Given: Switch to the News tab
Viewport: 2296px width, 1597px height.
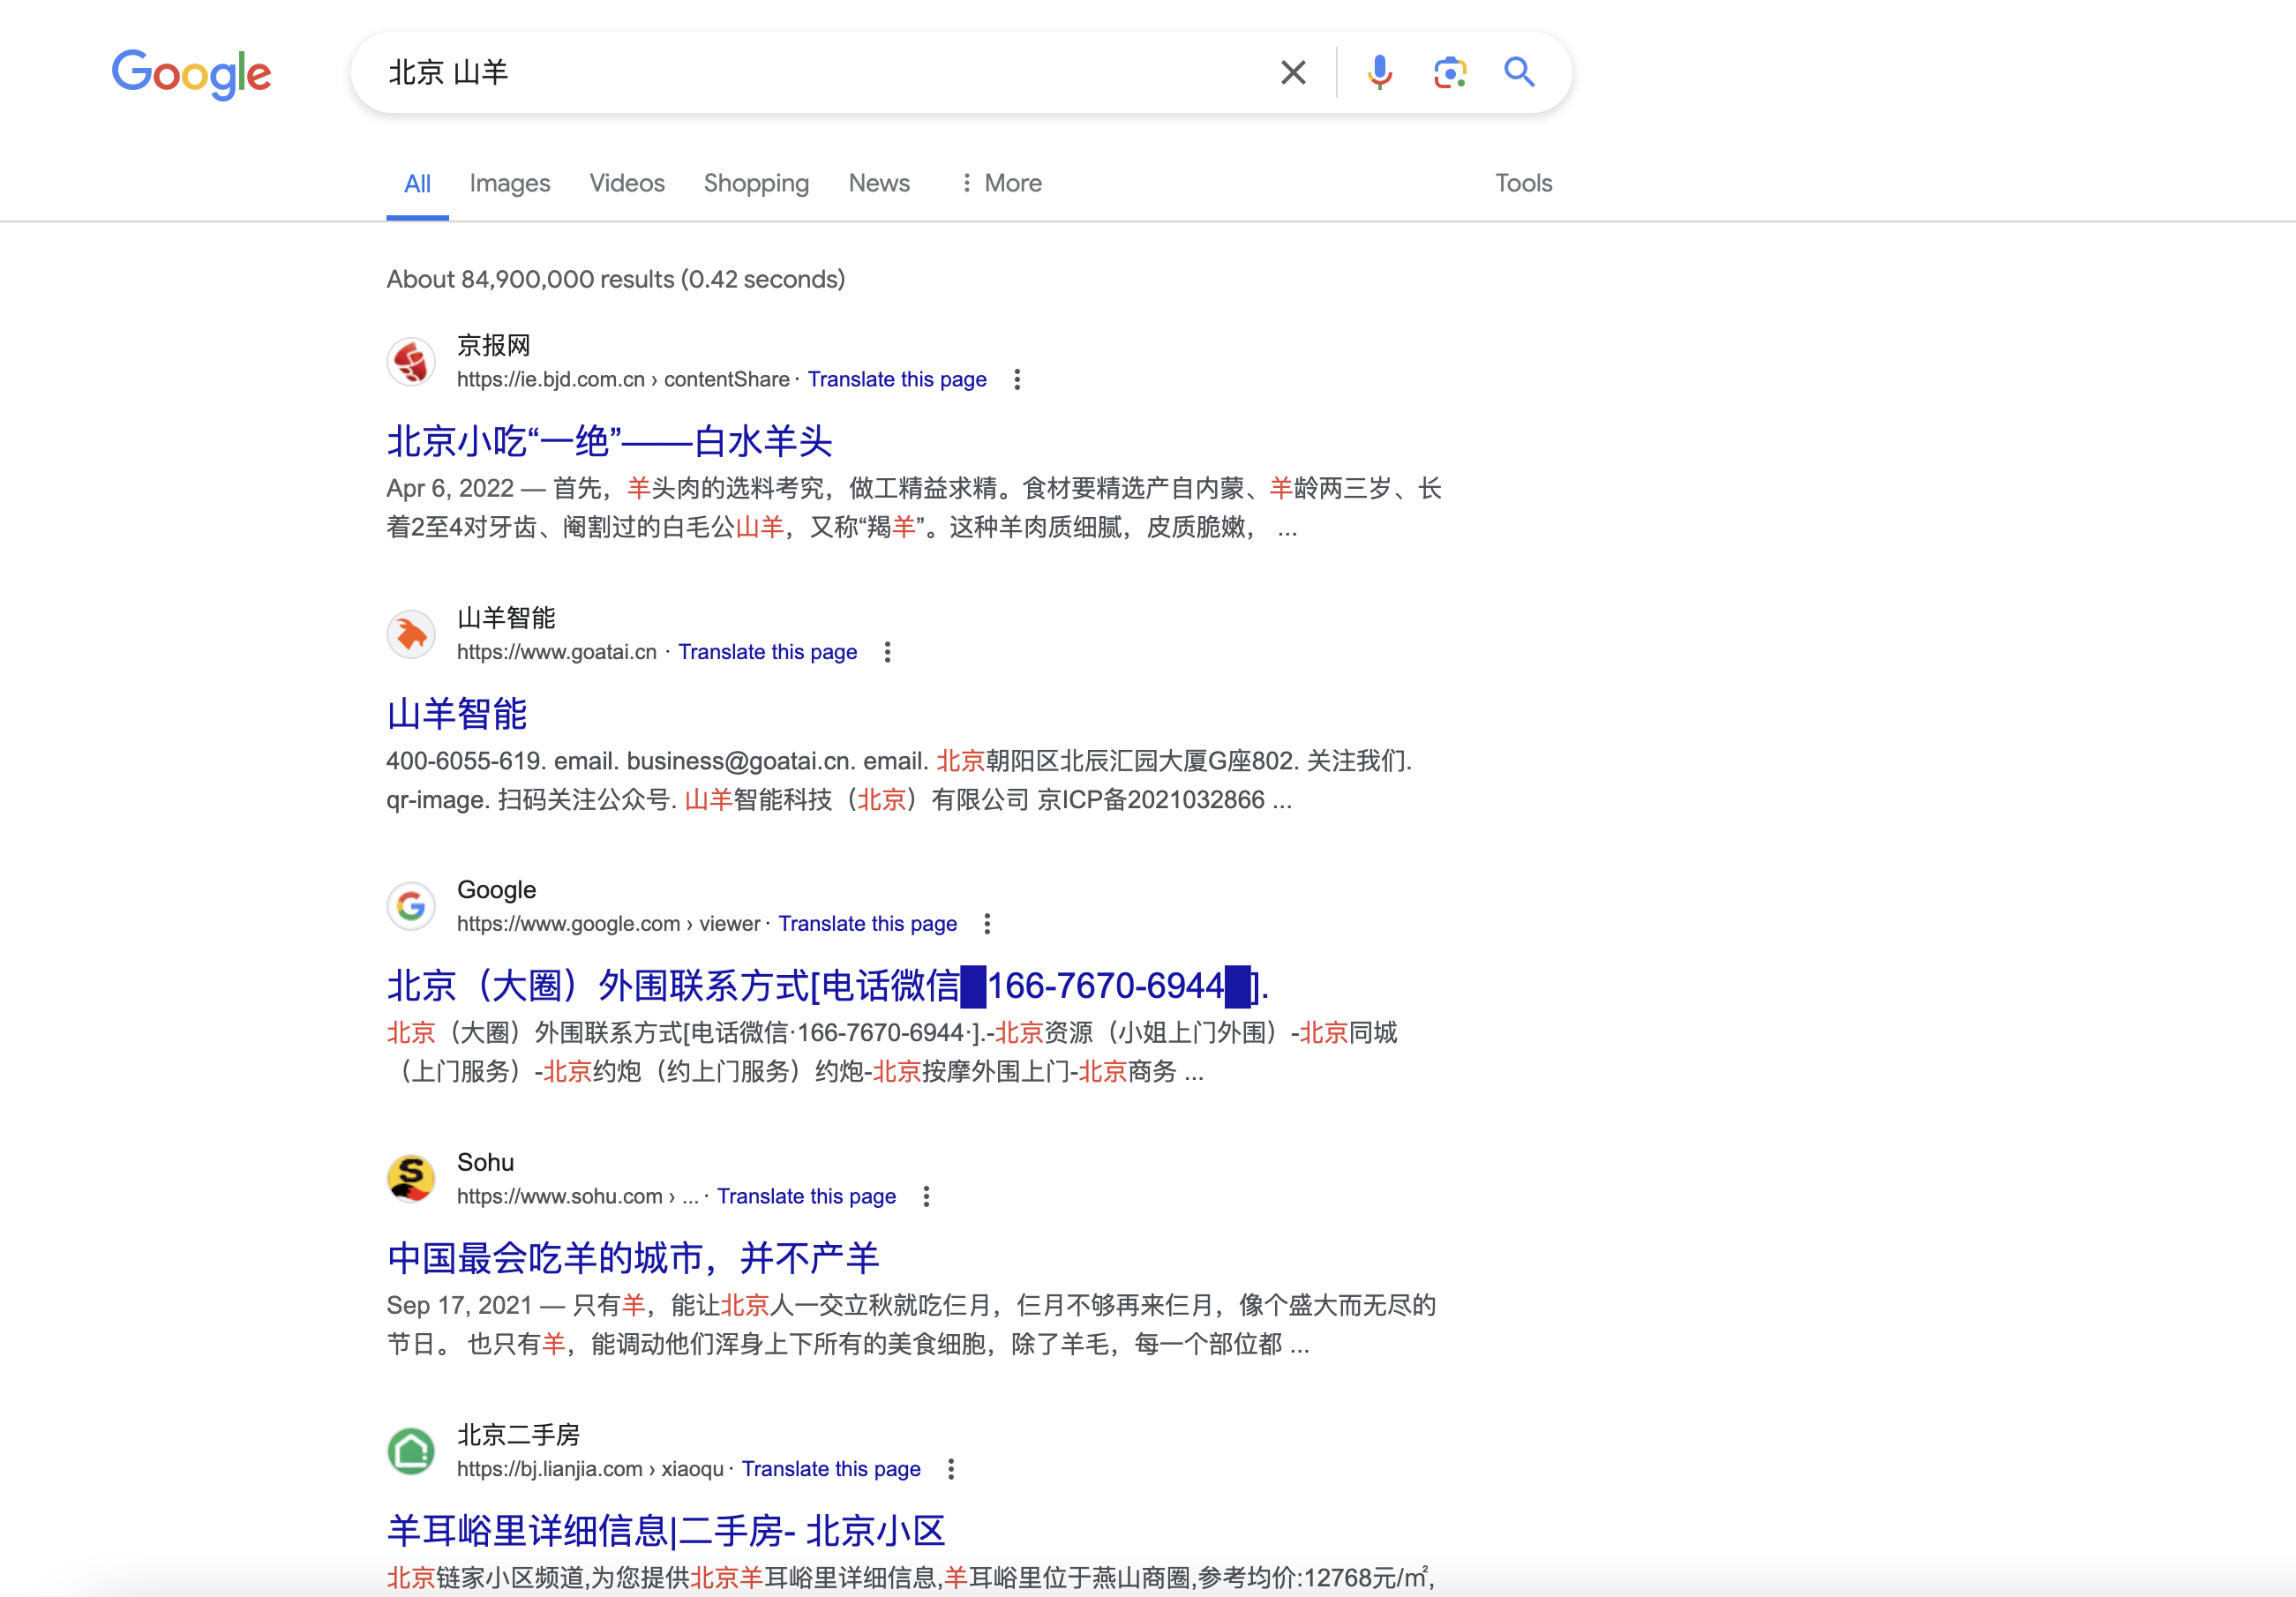Looking at the screenshot, I should [879, 183].
